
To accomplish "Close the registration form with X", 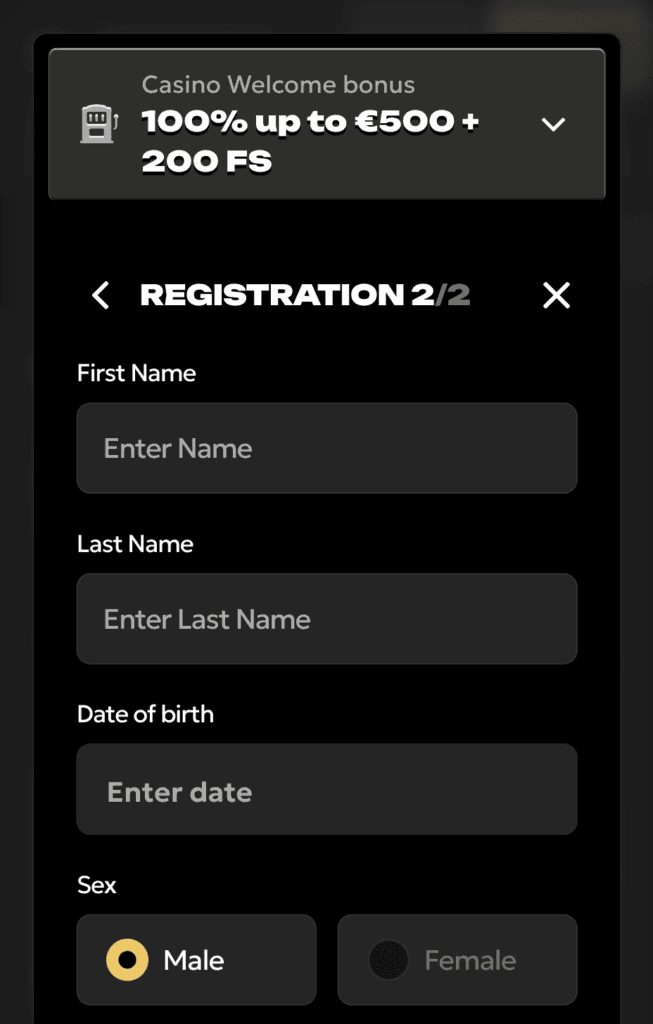I will click(556, 295).
